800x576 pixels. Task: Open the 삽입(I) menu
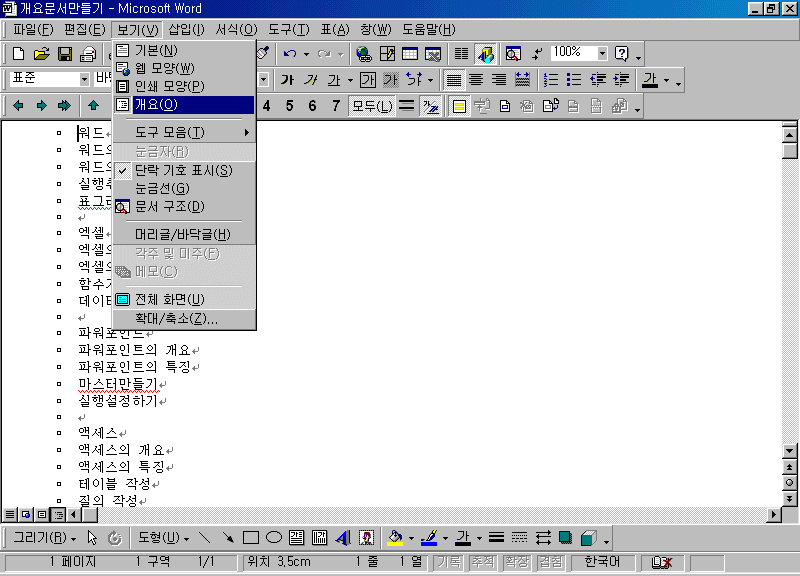click(186, 30)
